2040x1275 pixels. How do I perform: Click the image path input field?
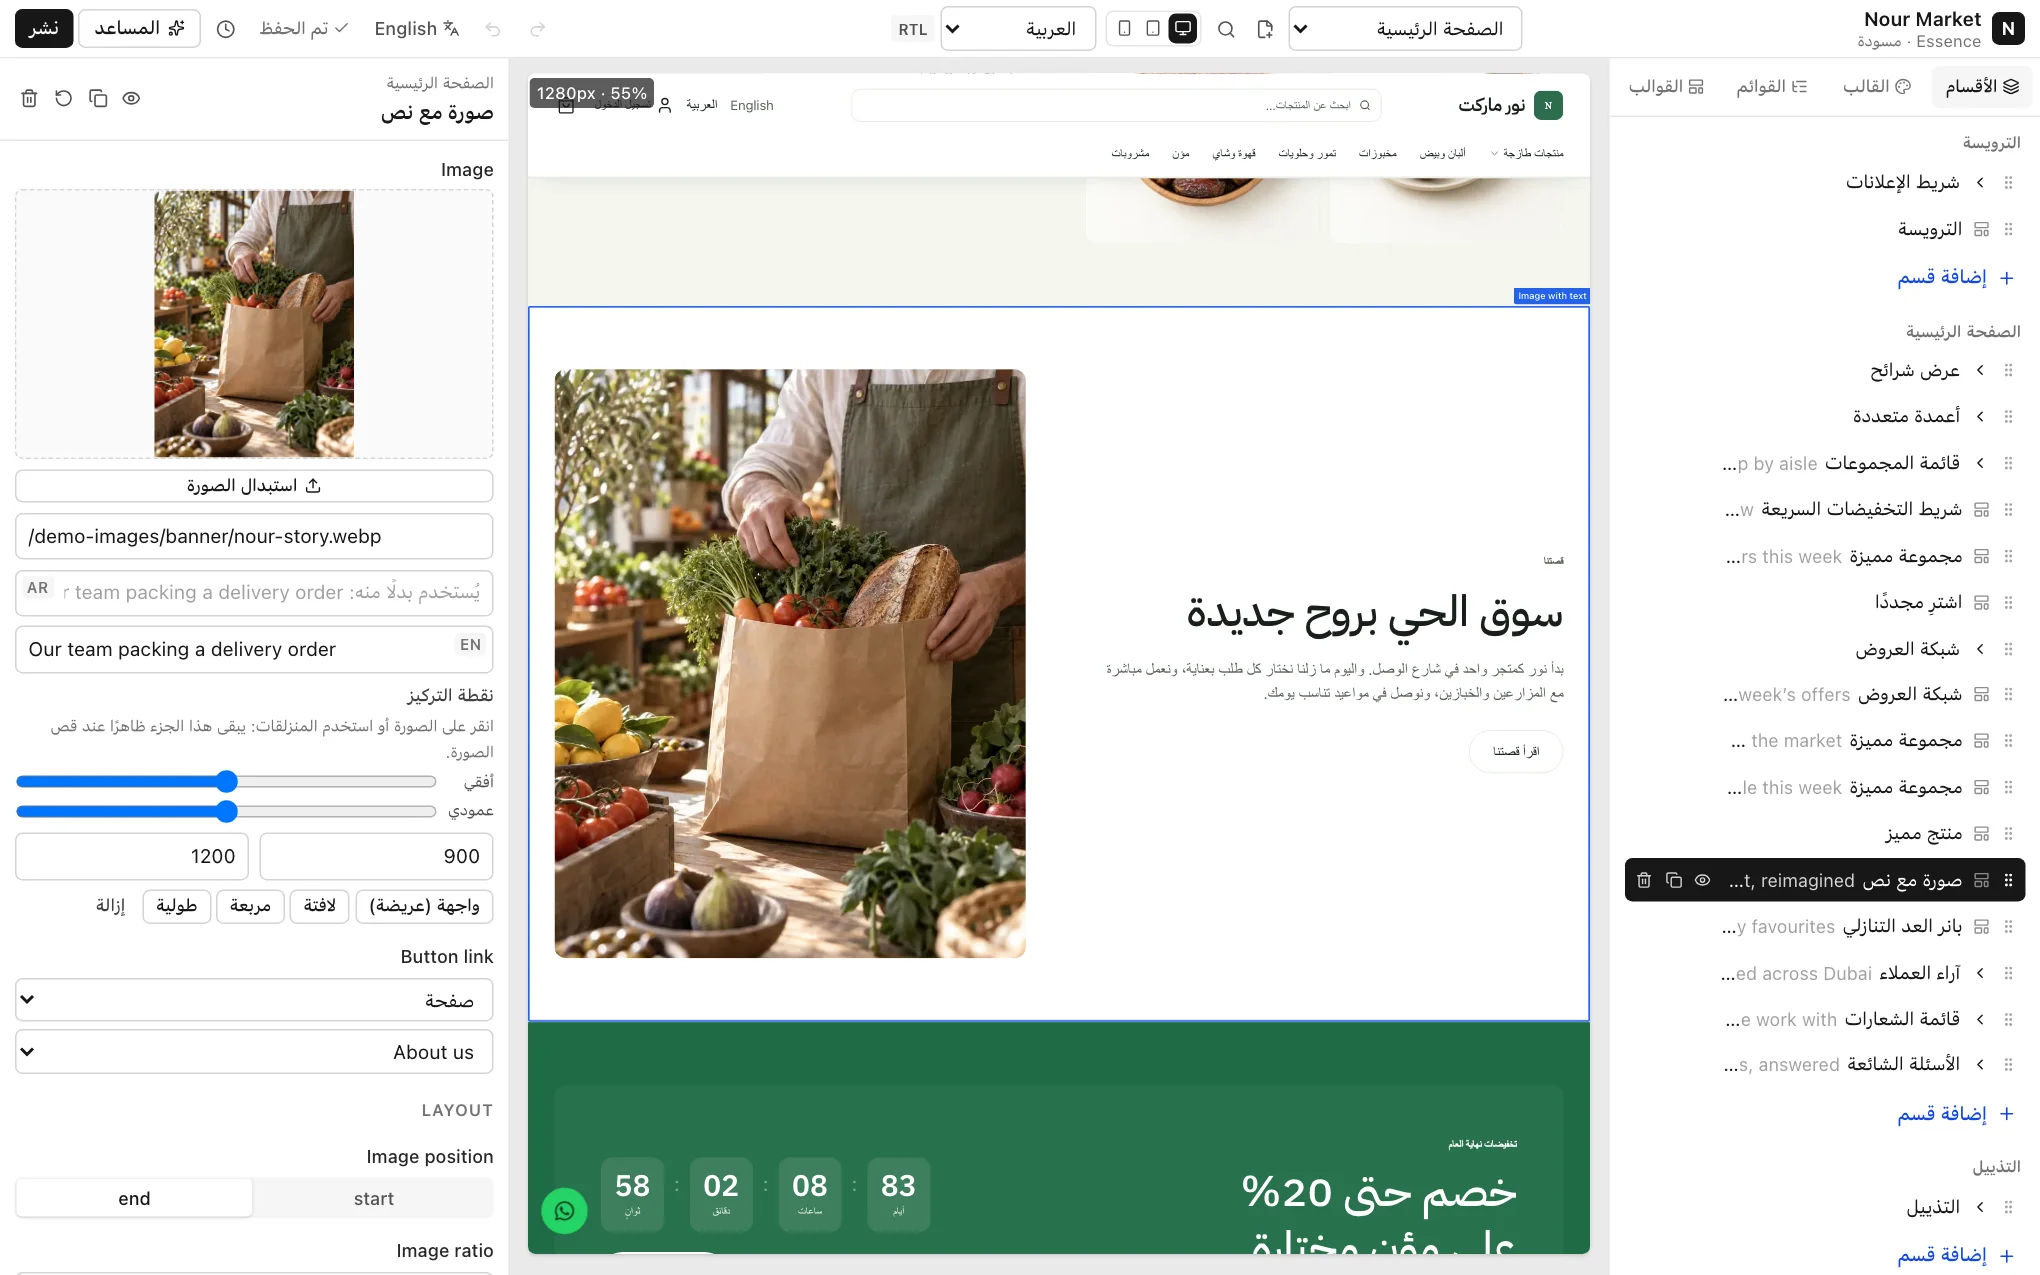254,536
